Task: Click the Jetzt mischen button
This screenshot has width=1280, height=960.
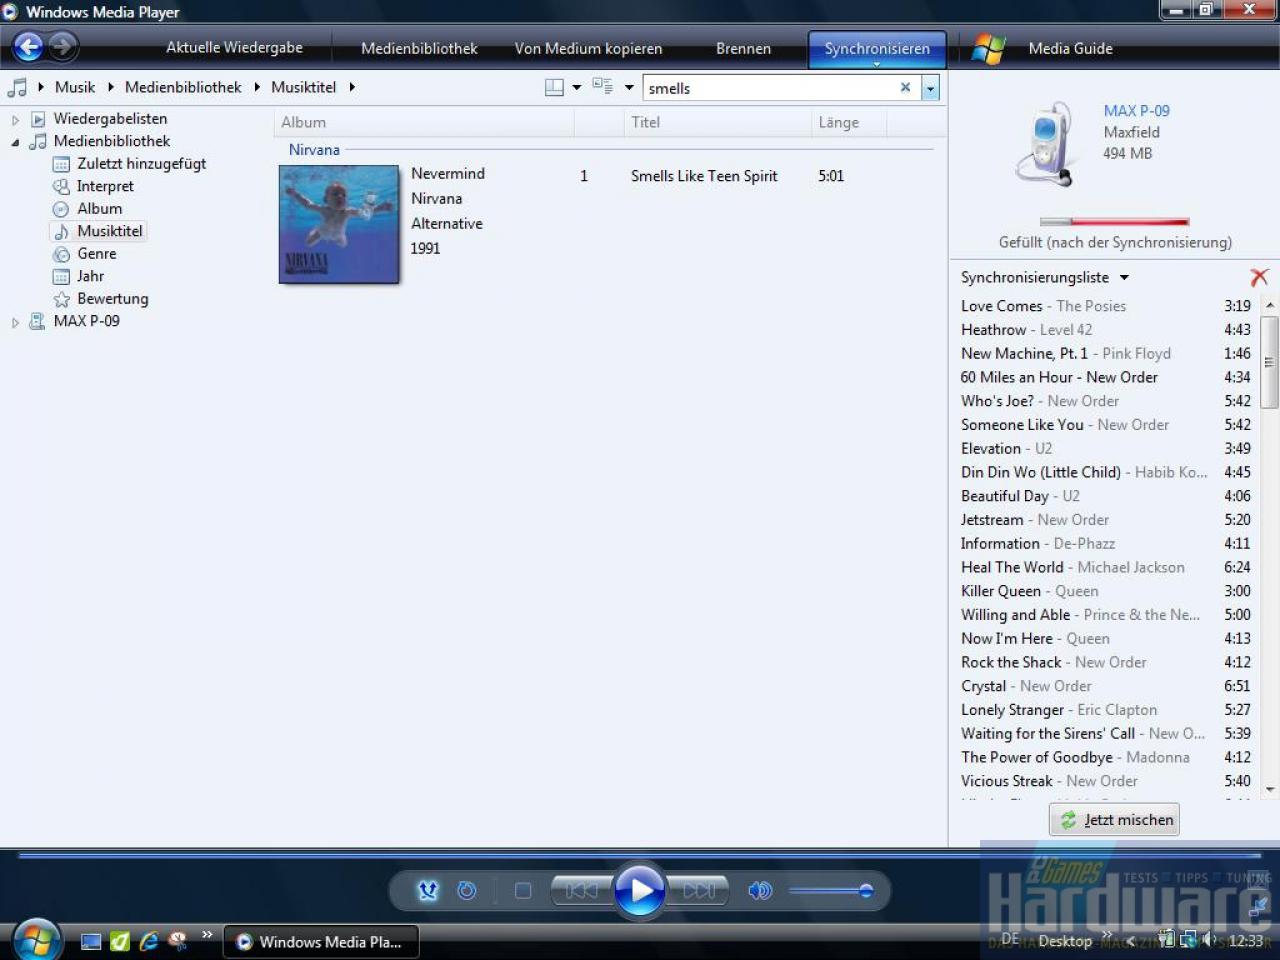Action: tap(1115, 819)
